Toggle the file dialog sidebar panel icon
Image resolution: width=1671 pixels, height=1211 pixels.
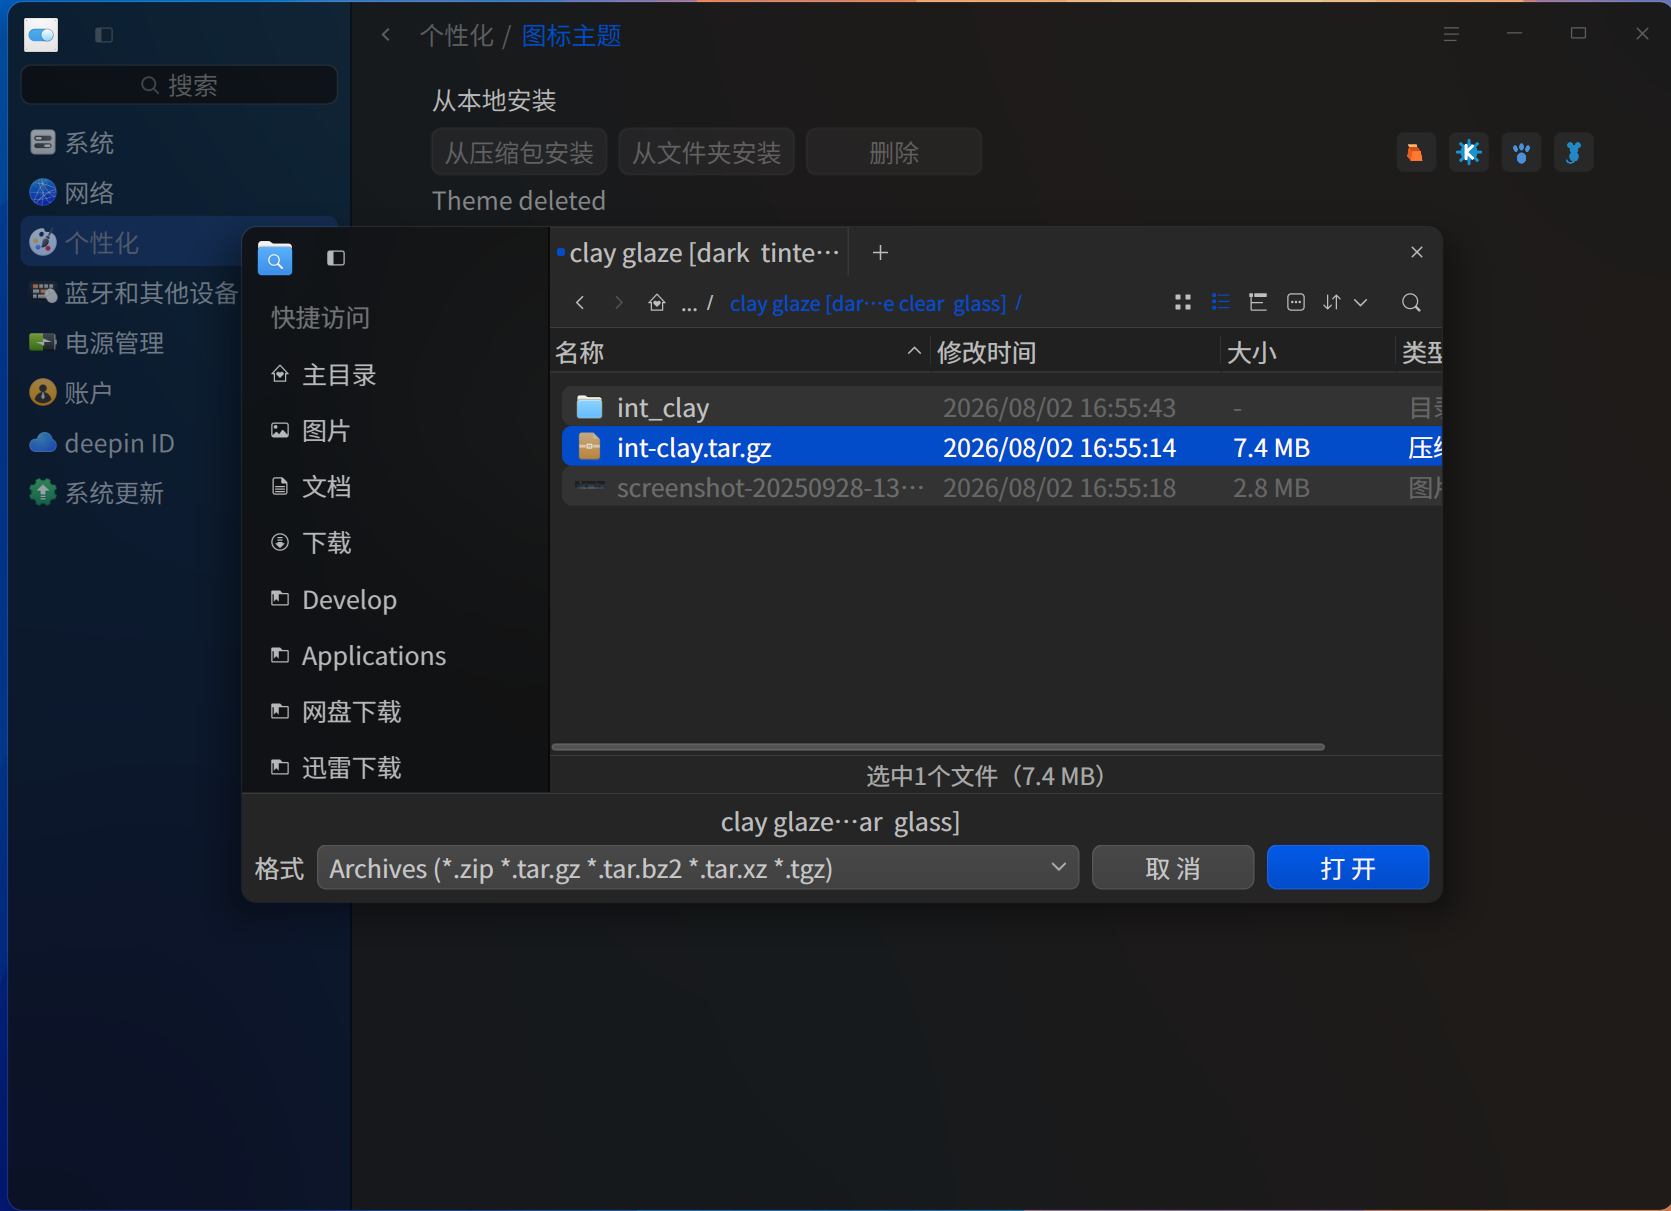tap(336, 258)
